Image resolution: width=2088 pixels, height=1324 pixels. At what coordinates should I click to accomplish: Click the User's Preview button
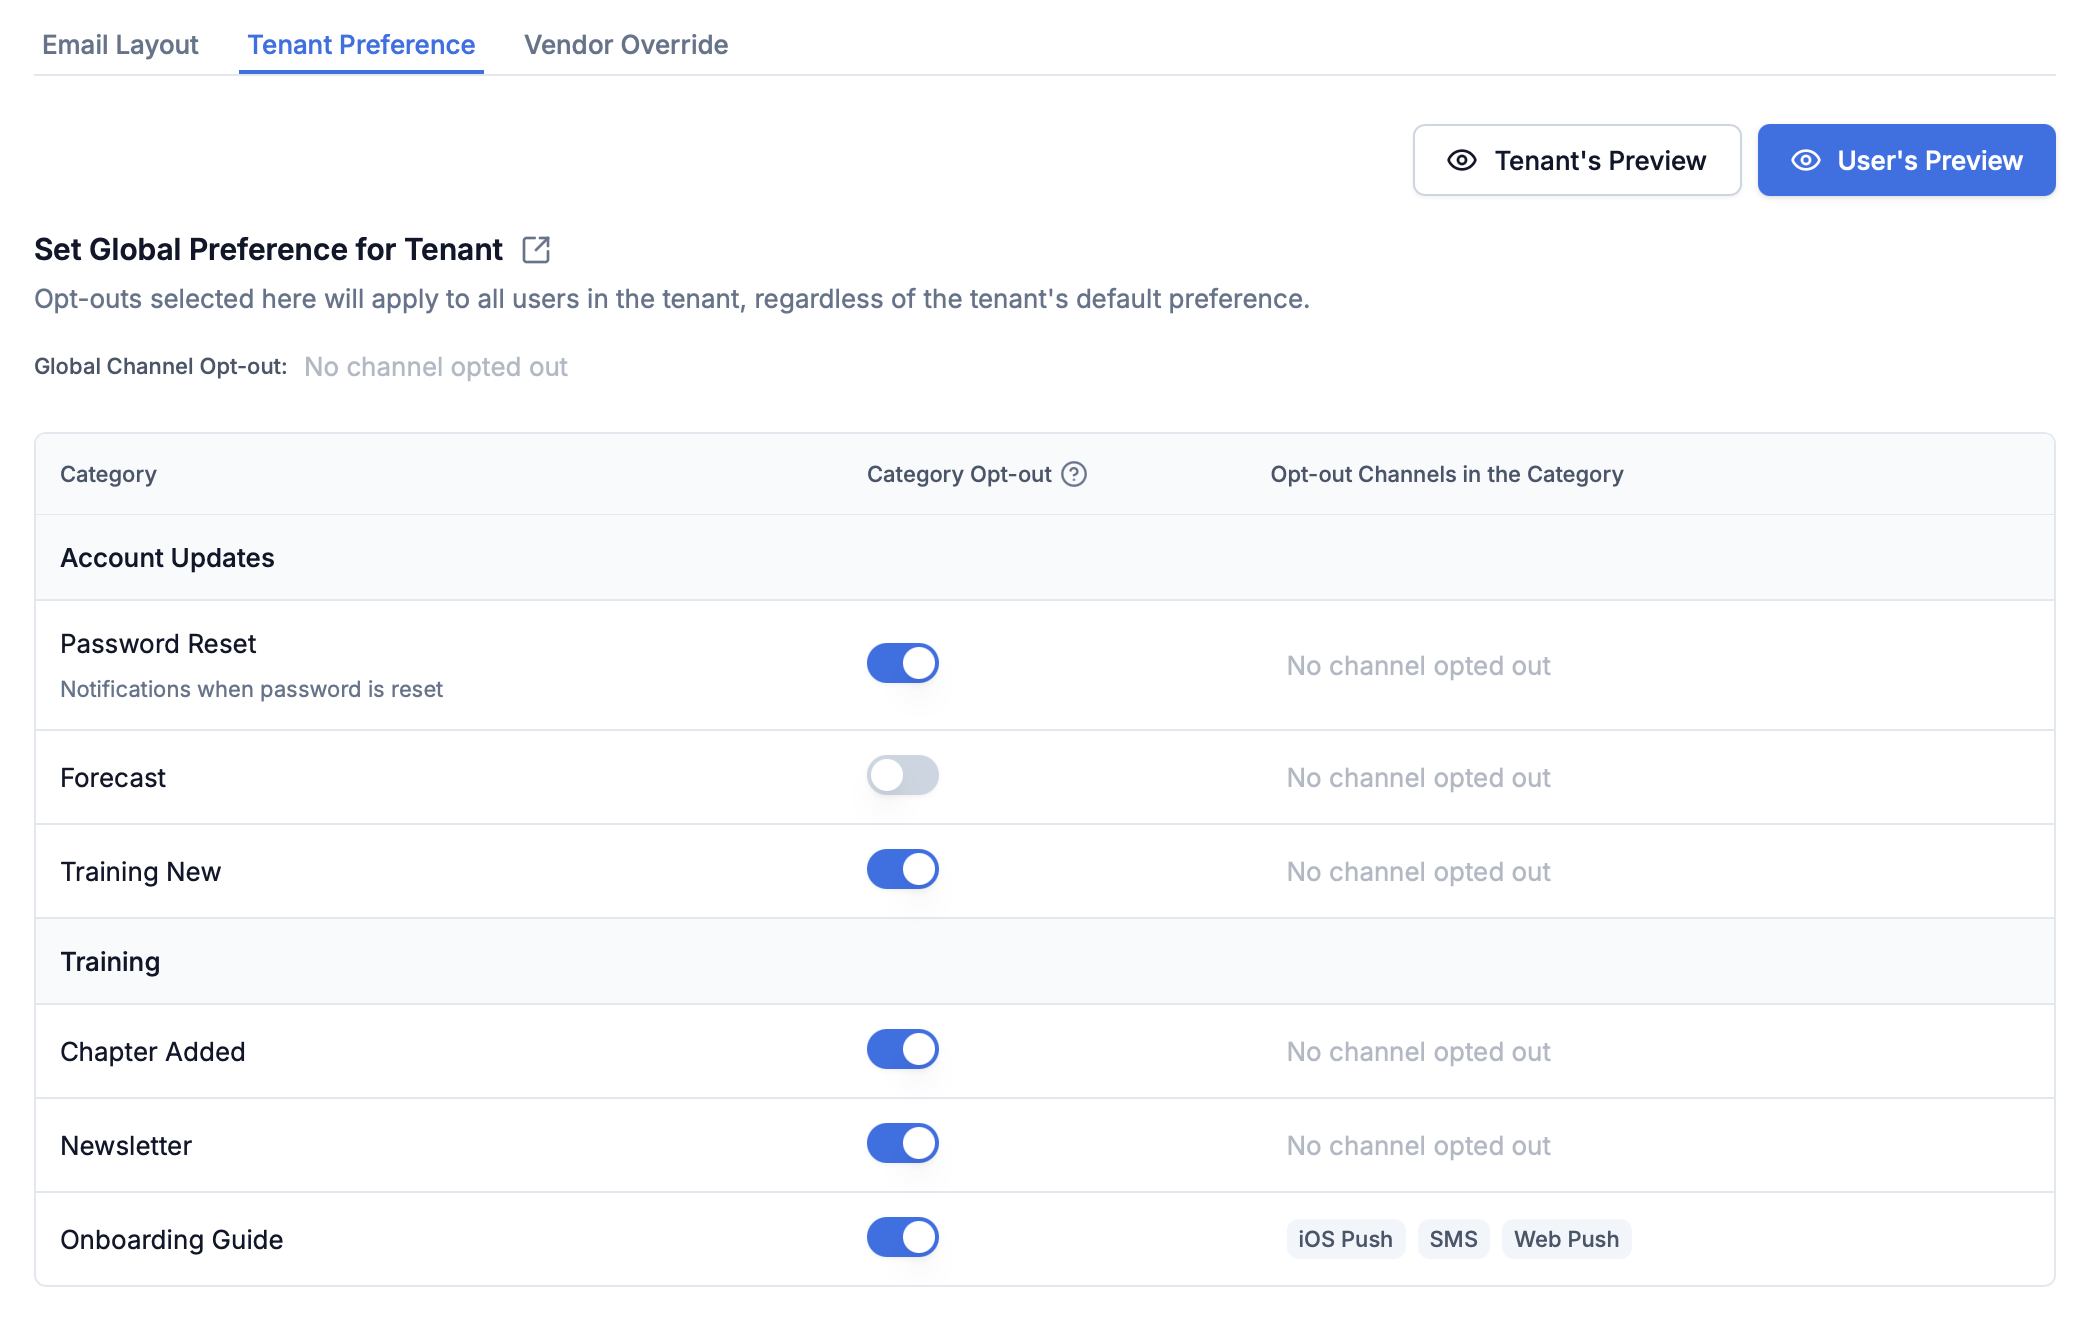tap(1906, 160)
